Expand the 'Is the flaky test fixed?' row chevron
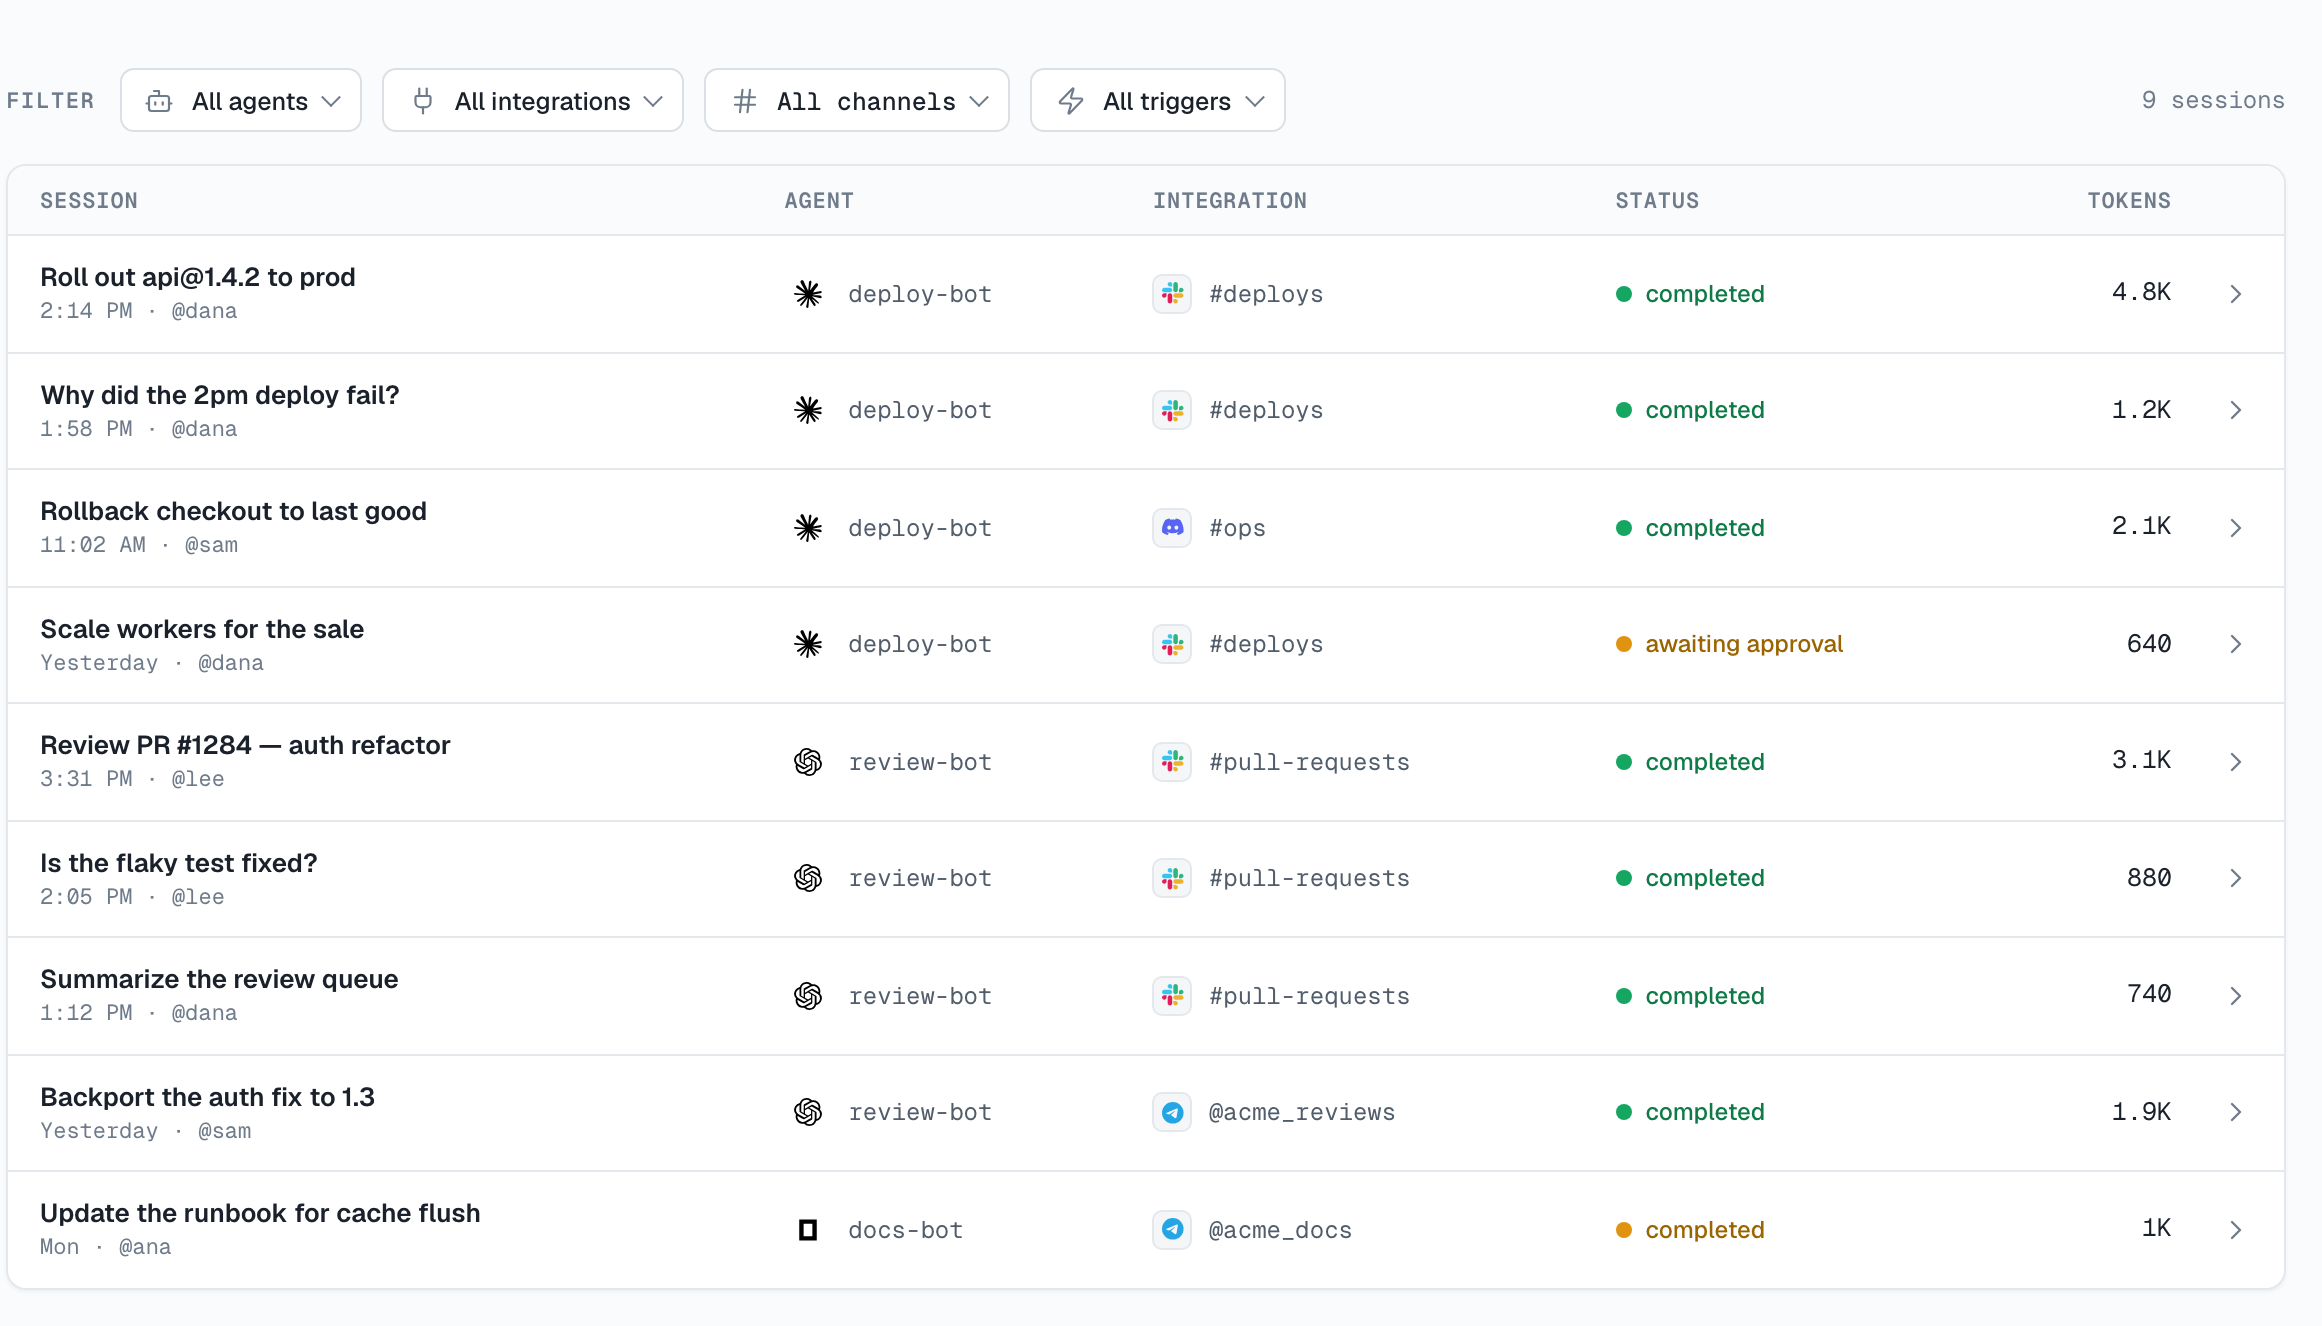 pos(2236,878)
